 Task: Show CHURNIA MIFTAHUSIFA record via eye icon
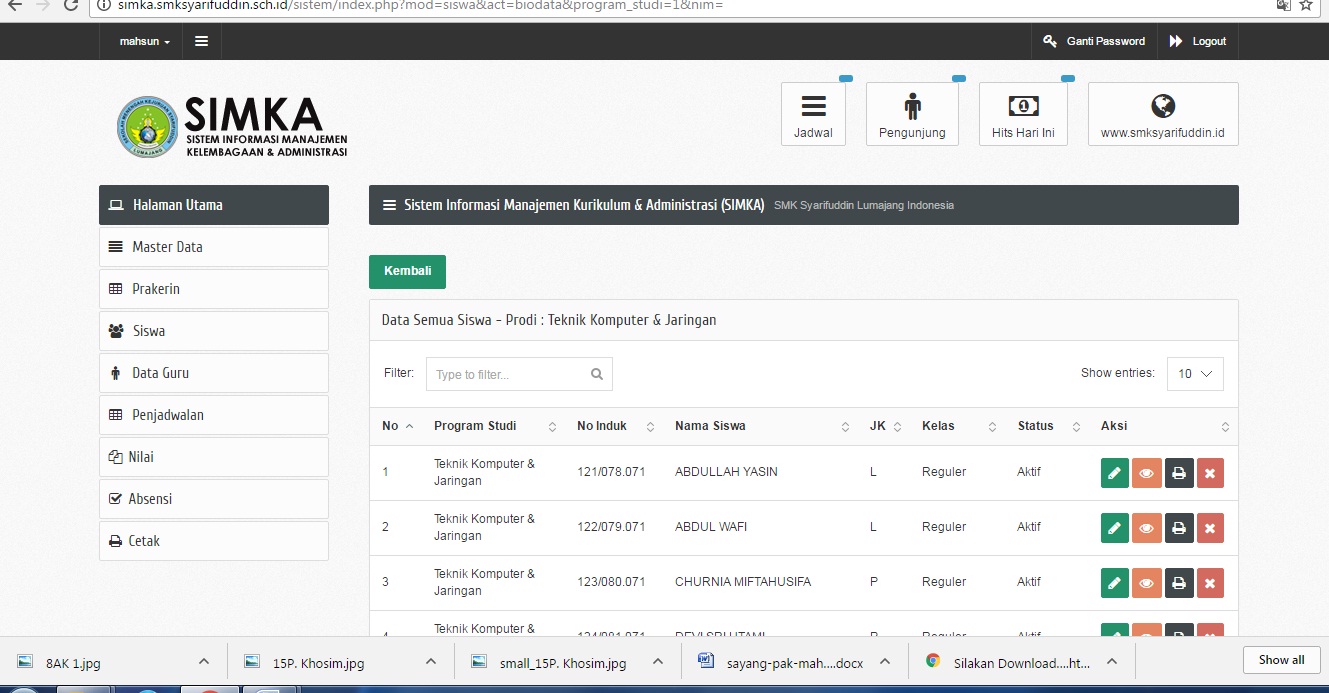(1146, 583)
